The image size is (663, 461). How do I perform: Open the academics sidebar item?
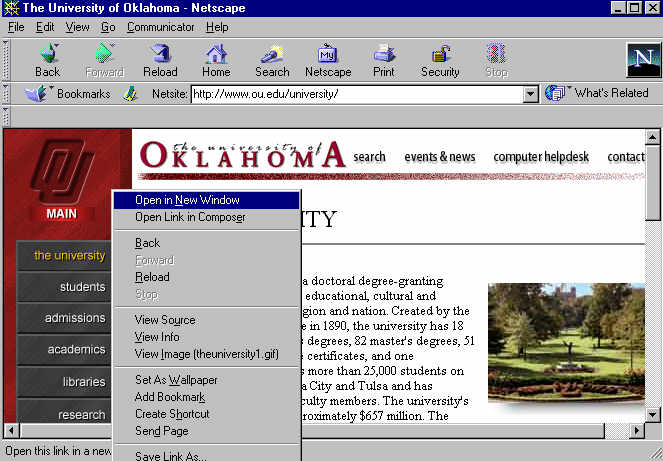tap(64, 350)
